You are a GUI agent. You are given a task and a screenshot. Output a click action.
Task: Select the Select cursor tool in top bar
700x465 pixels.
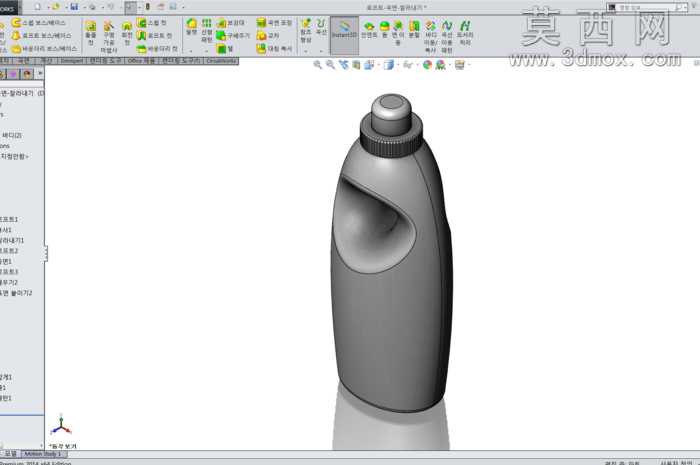click(x=130, y=7)
